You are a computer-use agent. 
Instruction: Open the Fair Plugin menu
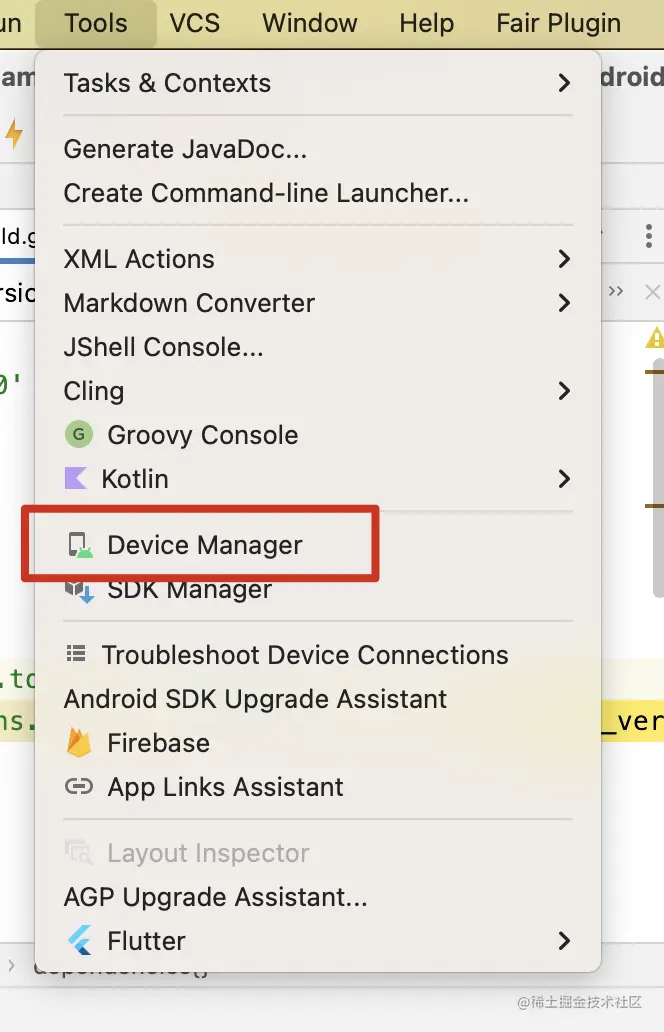click(558, 23)
